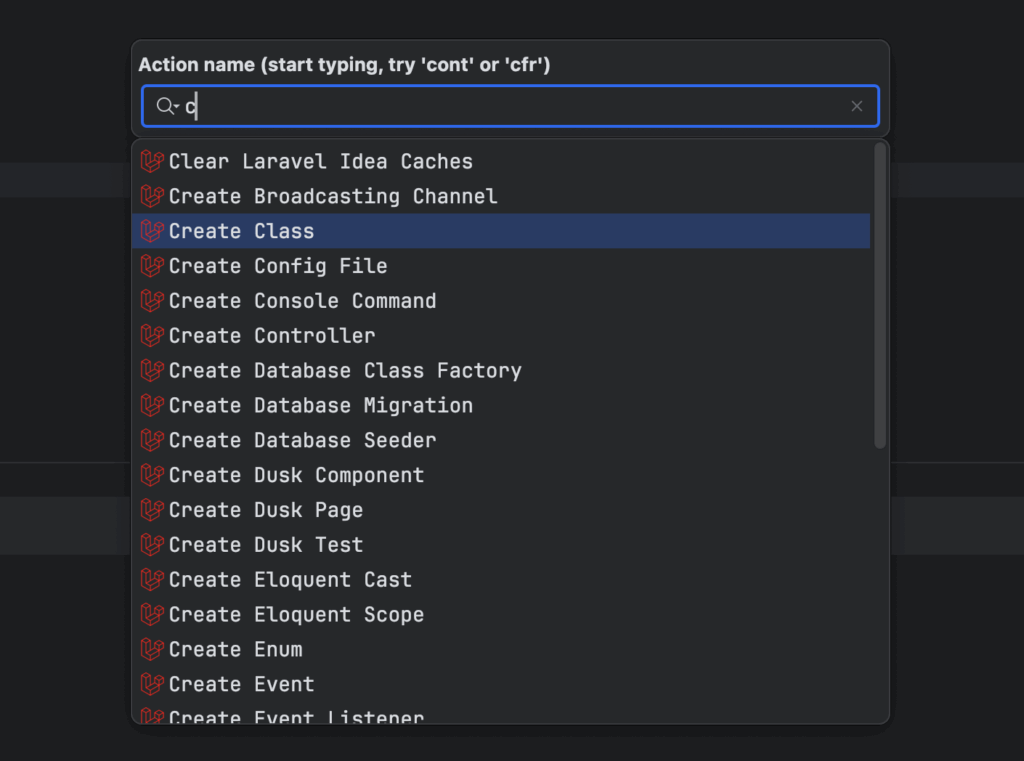Click Laravel icon beside Create Config File
The height and width of the screenshot is (761, 1024).
coord(152,266)
